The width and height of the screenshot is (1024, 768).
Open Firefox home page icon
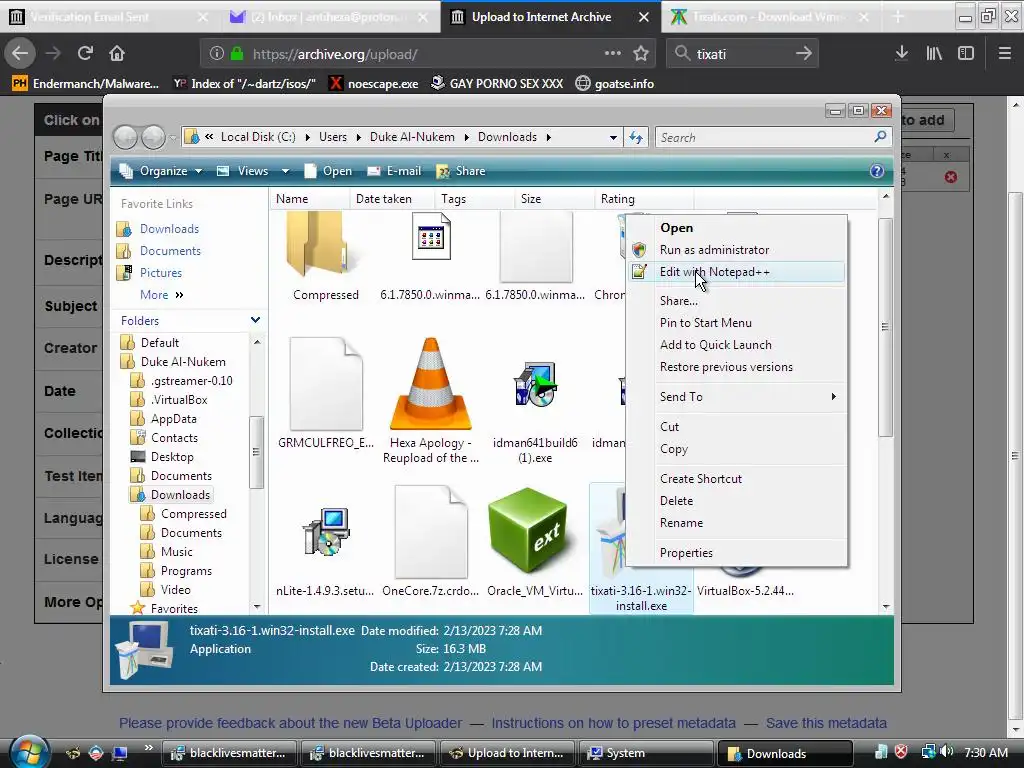[117, 54]
